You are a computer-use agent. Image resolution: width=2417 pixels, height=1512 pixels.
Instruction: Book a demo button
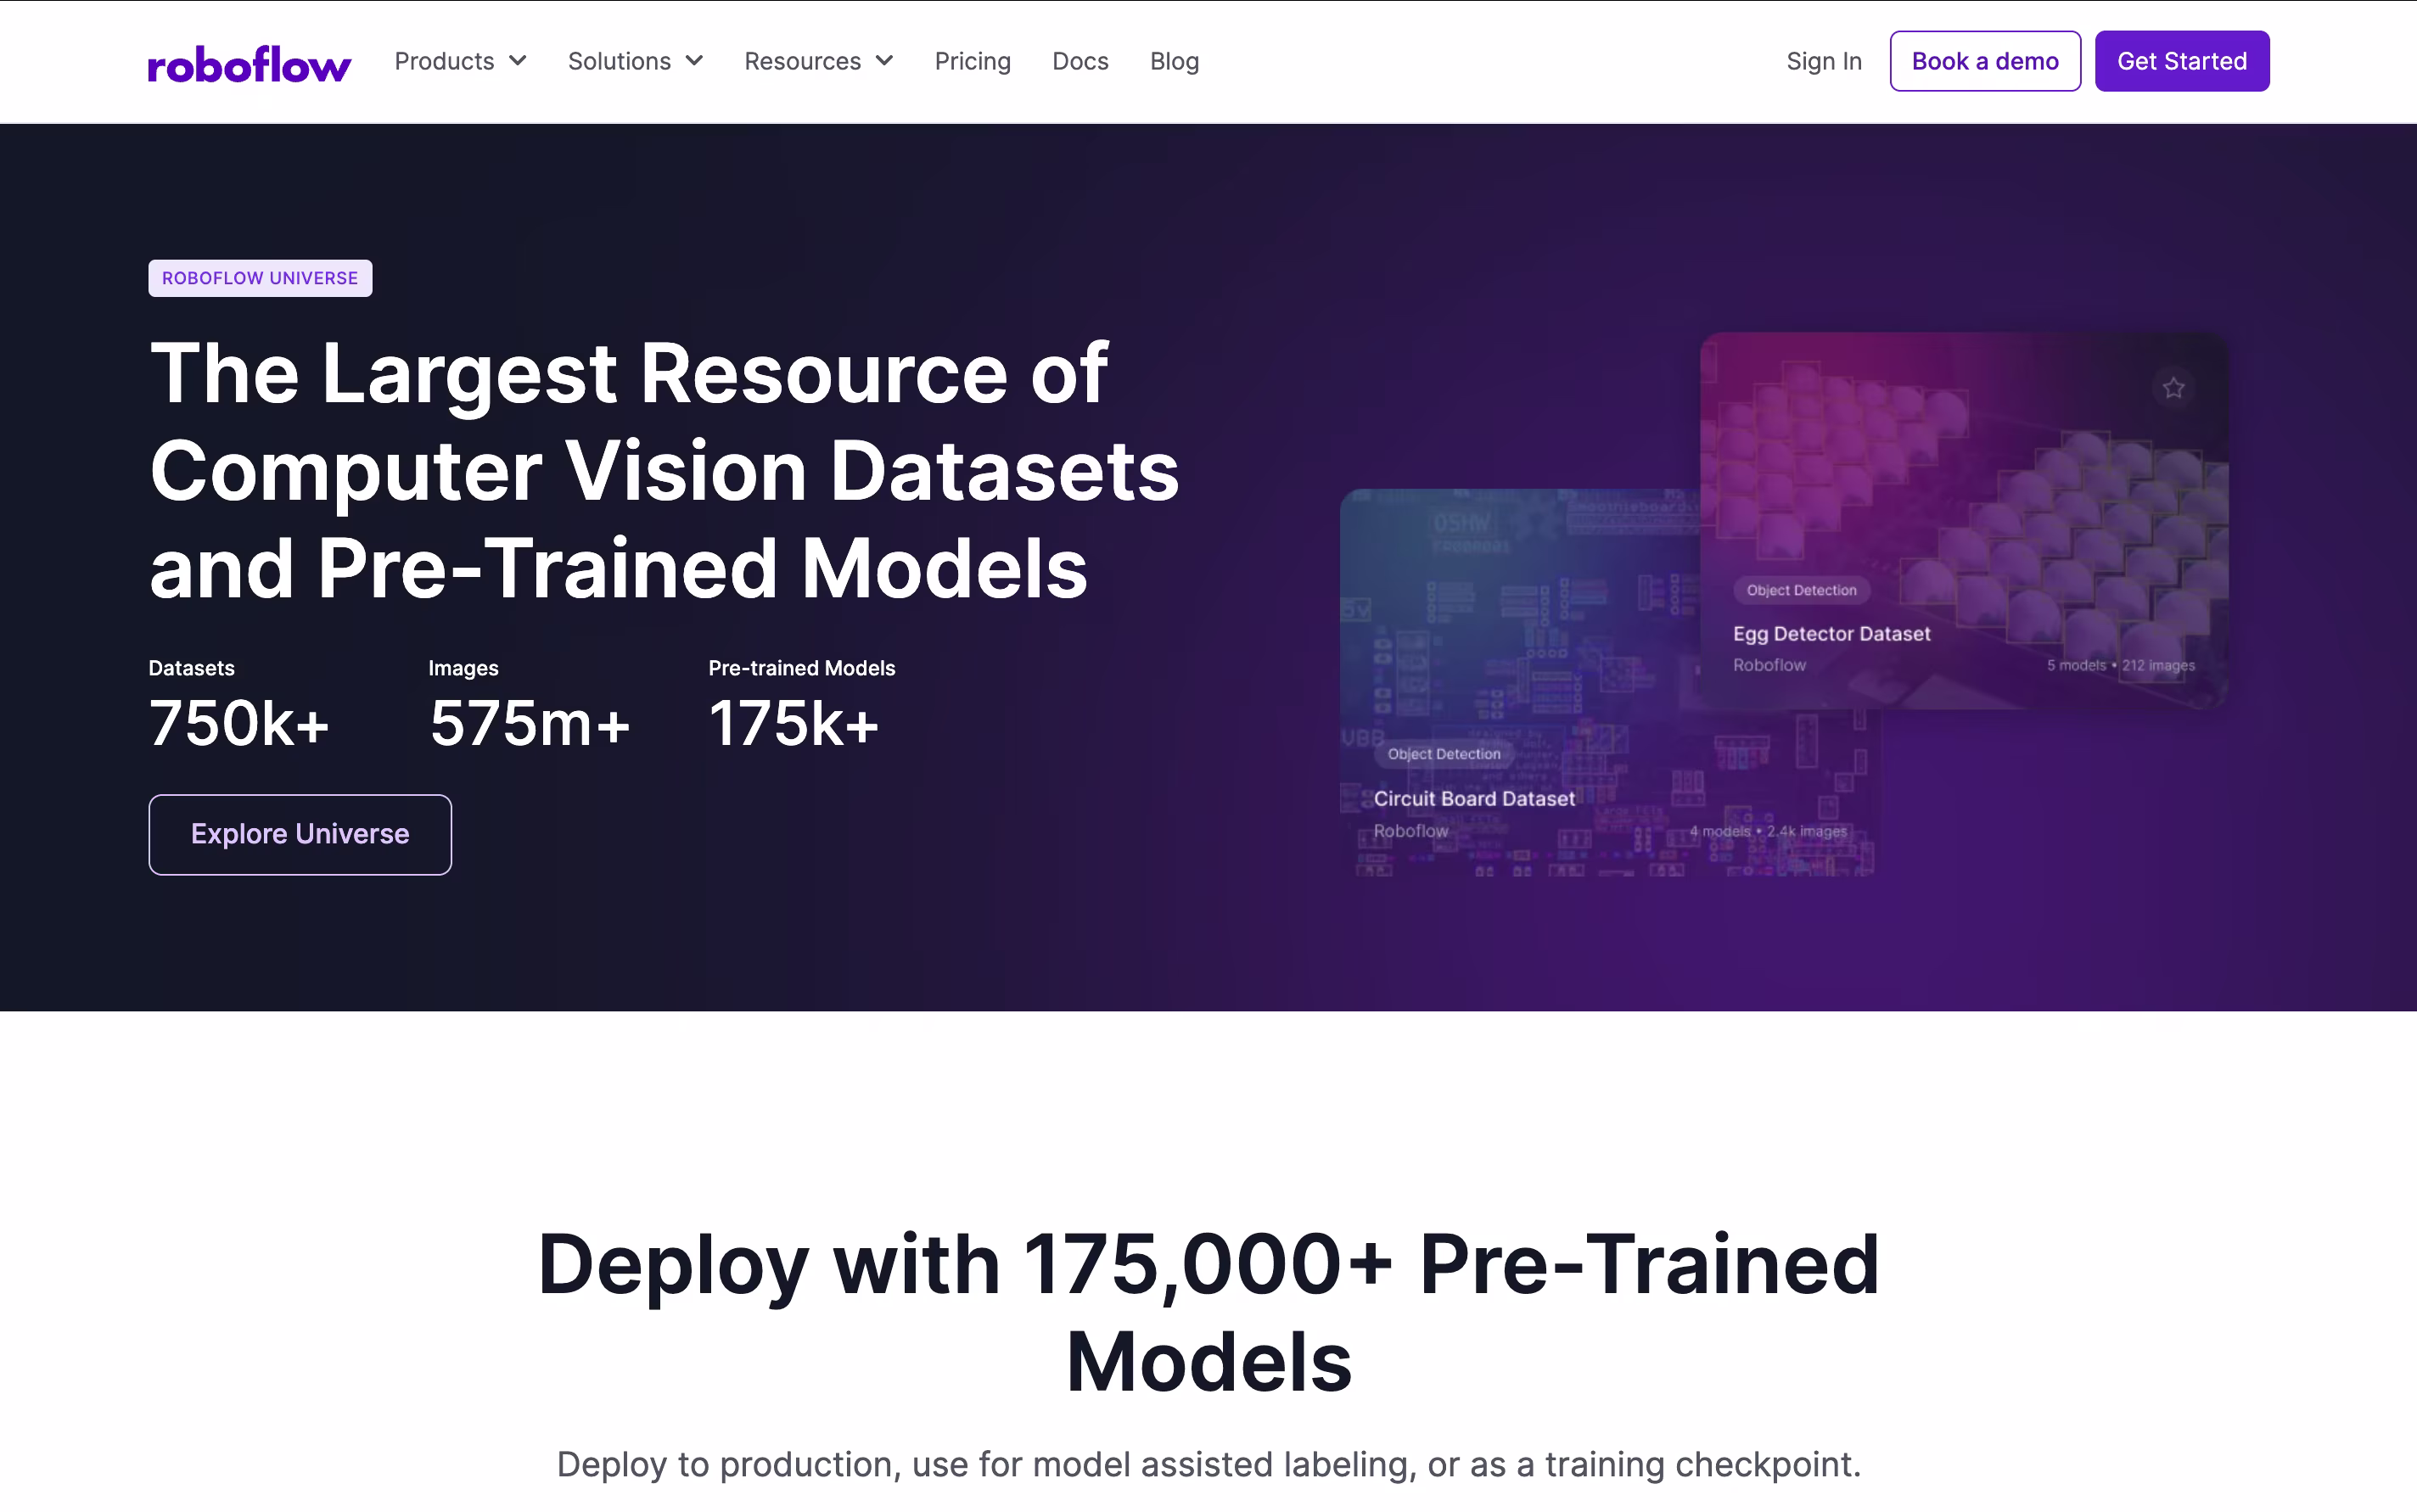click(x=1984, y=61)
